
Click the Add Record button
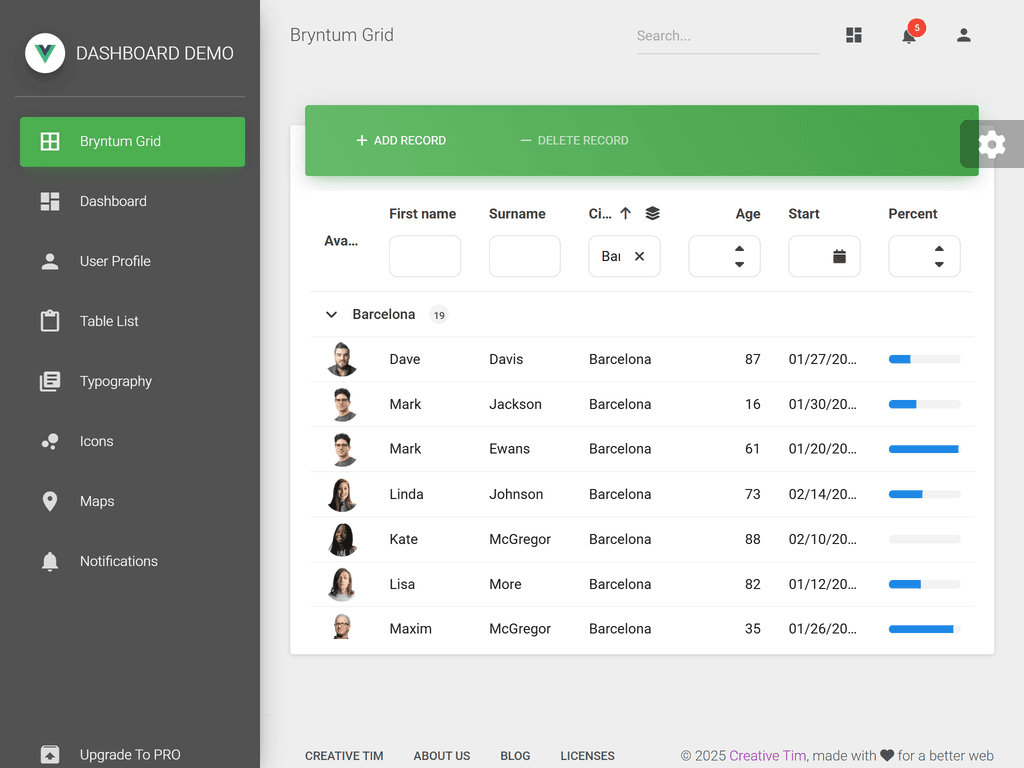point(401,141)
